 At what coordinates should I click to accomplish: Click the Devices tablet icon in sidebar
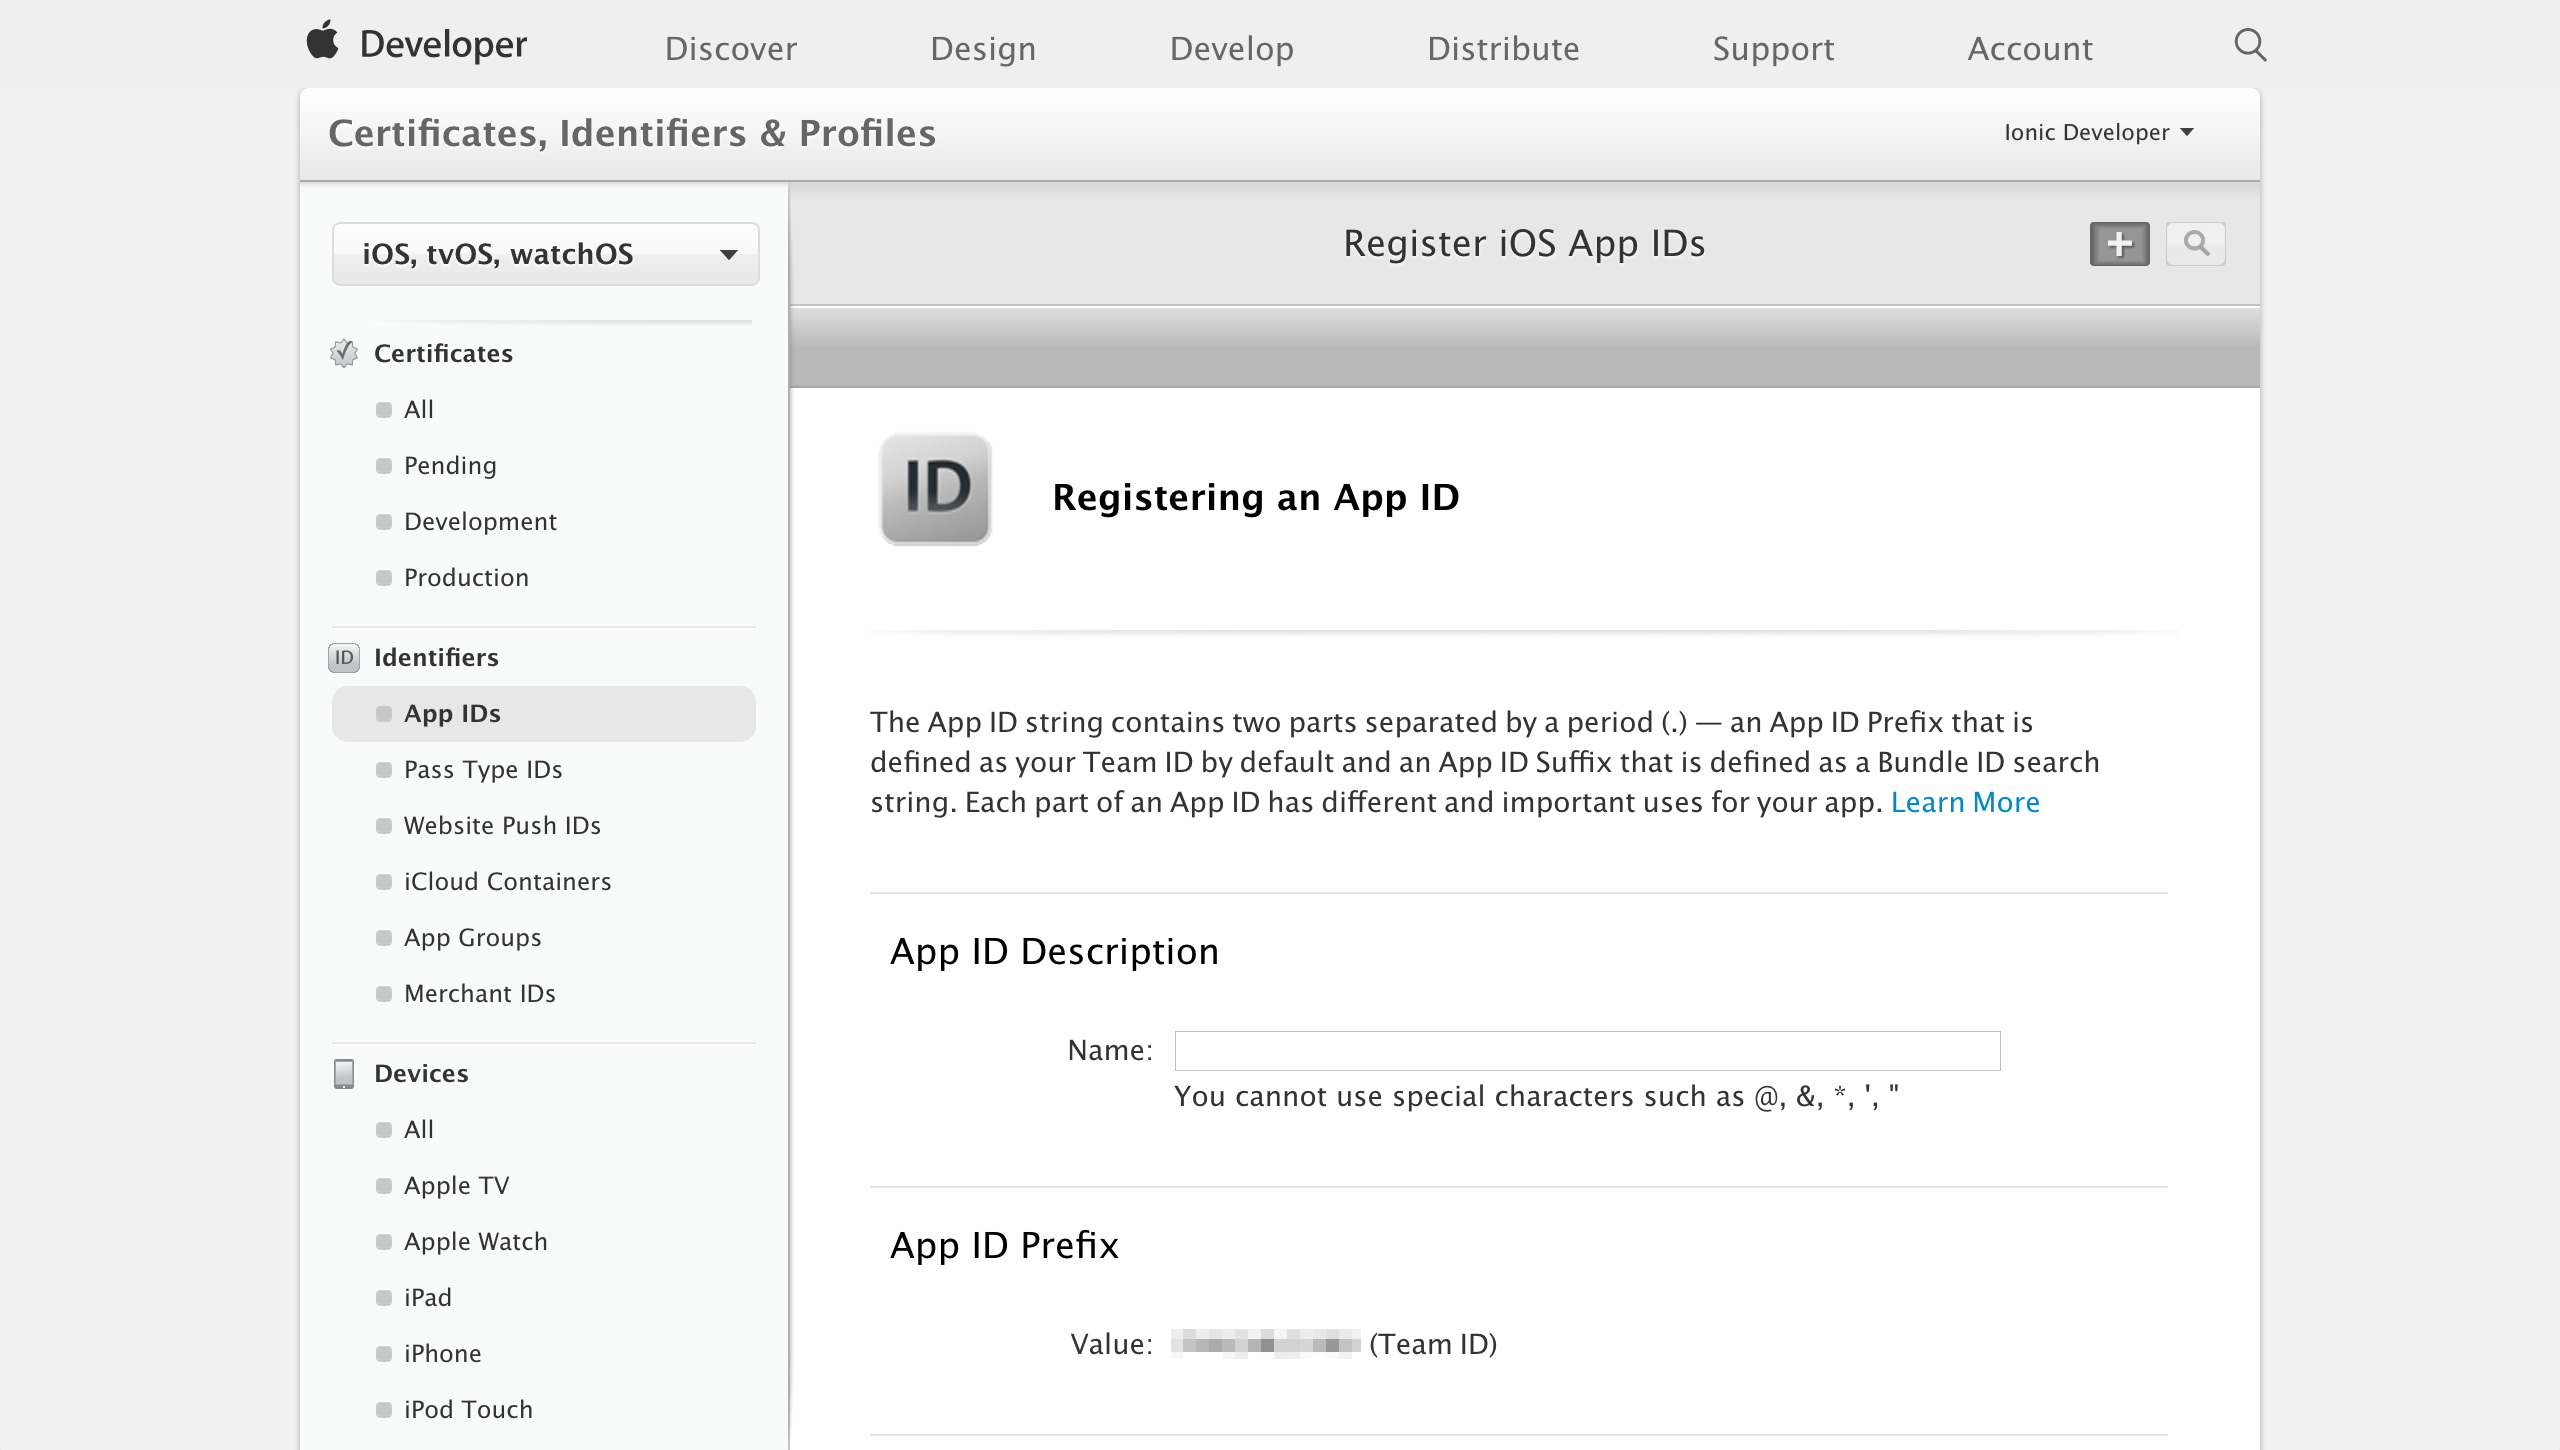point(344,1073)
